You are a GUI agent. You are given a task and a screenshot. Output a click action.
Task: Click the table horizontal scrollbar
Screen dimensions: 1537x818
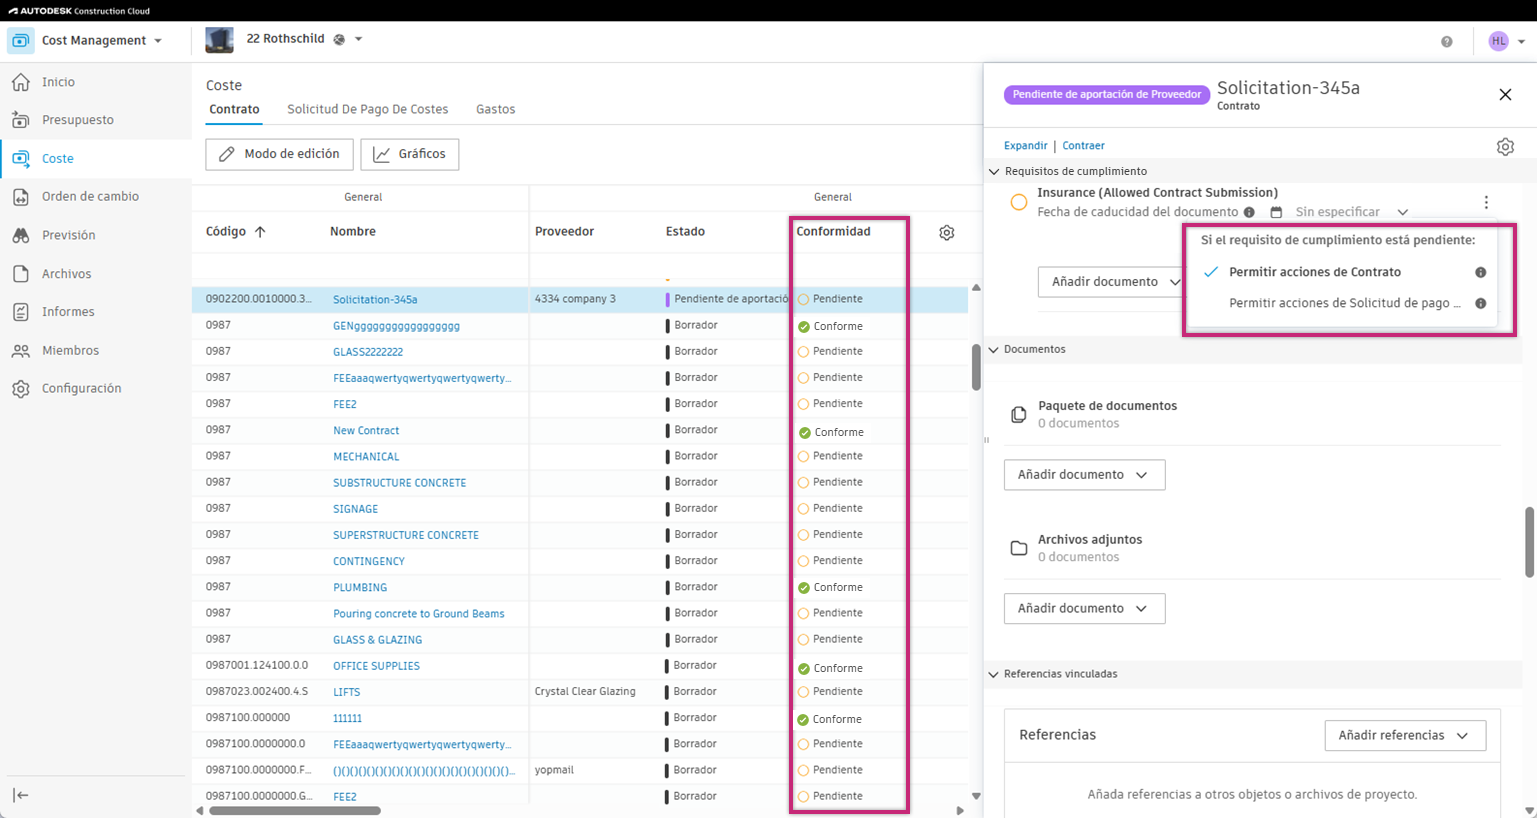[295, 811]
